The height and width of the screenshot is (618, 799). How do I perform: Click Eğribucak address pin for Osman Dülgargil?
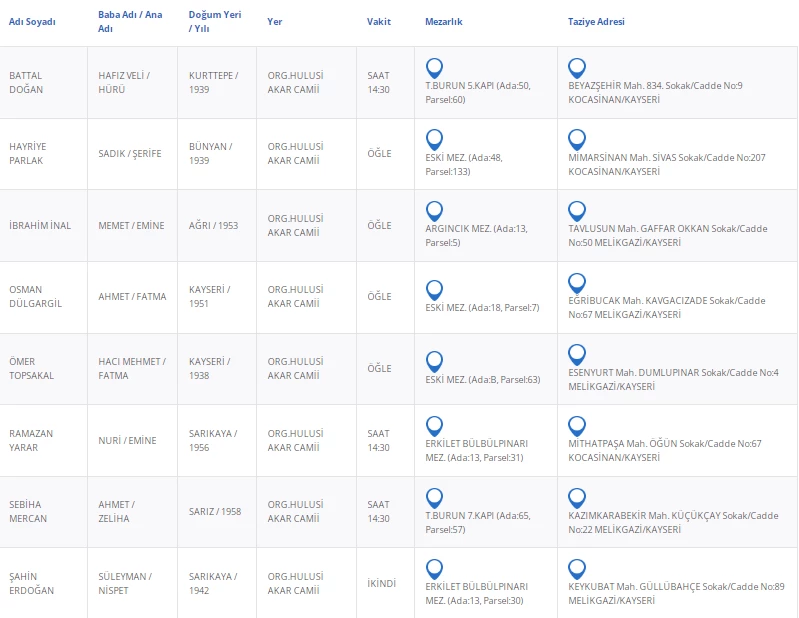tap(576, 283)
